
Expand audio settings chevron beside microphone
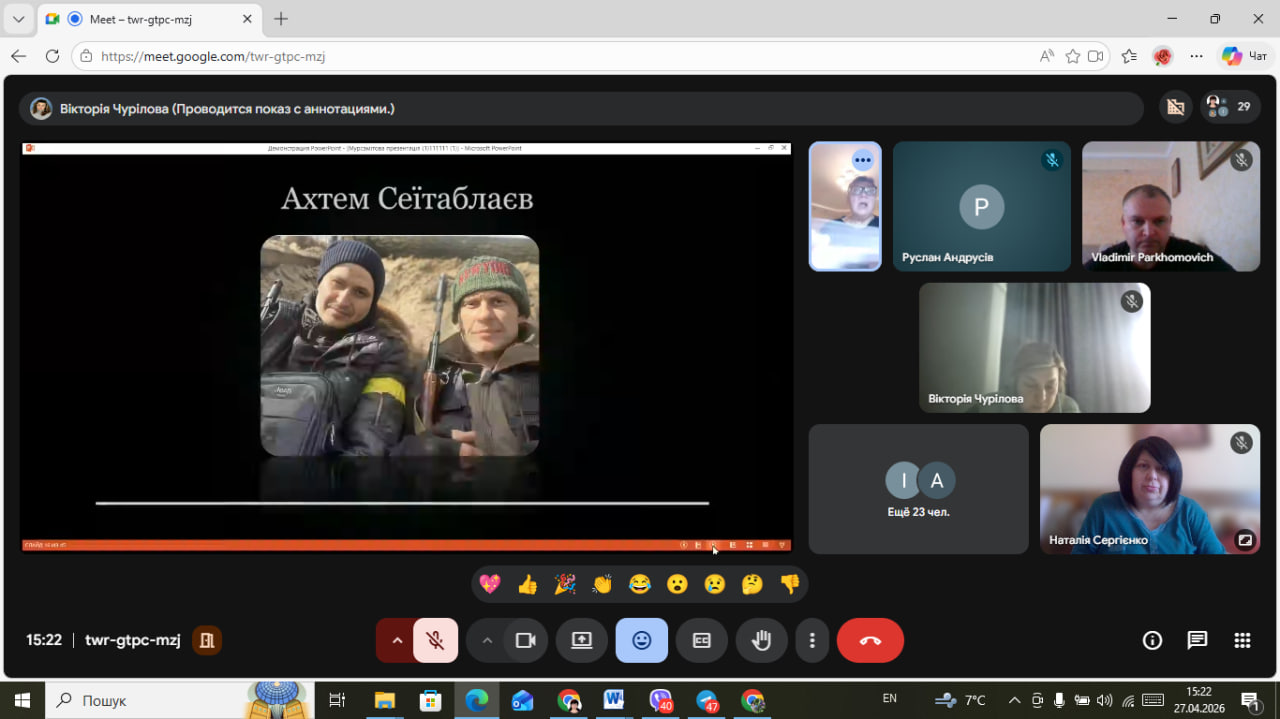(x=397, y=641)
